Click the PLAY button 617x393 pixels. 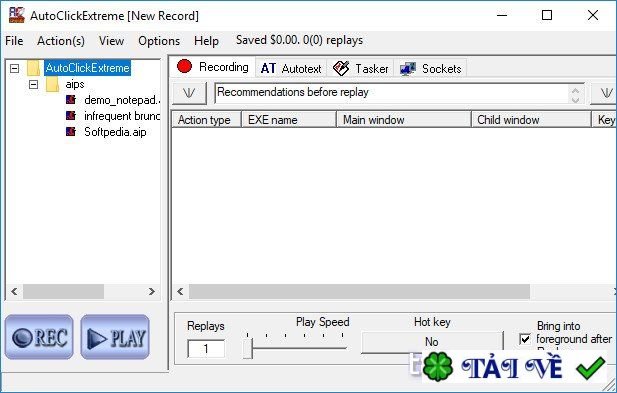tap(115, 337)
